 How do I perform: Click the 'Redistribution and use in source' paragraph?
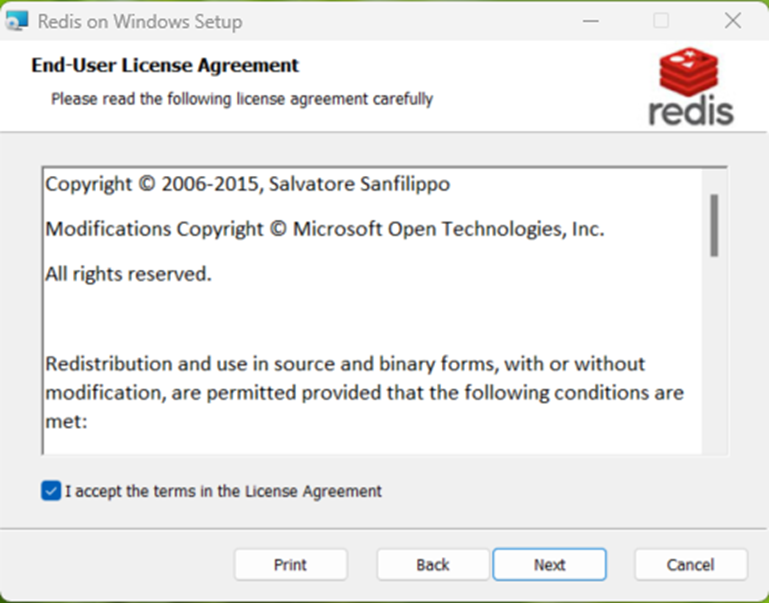coord(364,393)
